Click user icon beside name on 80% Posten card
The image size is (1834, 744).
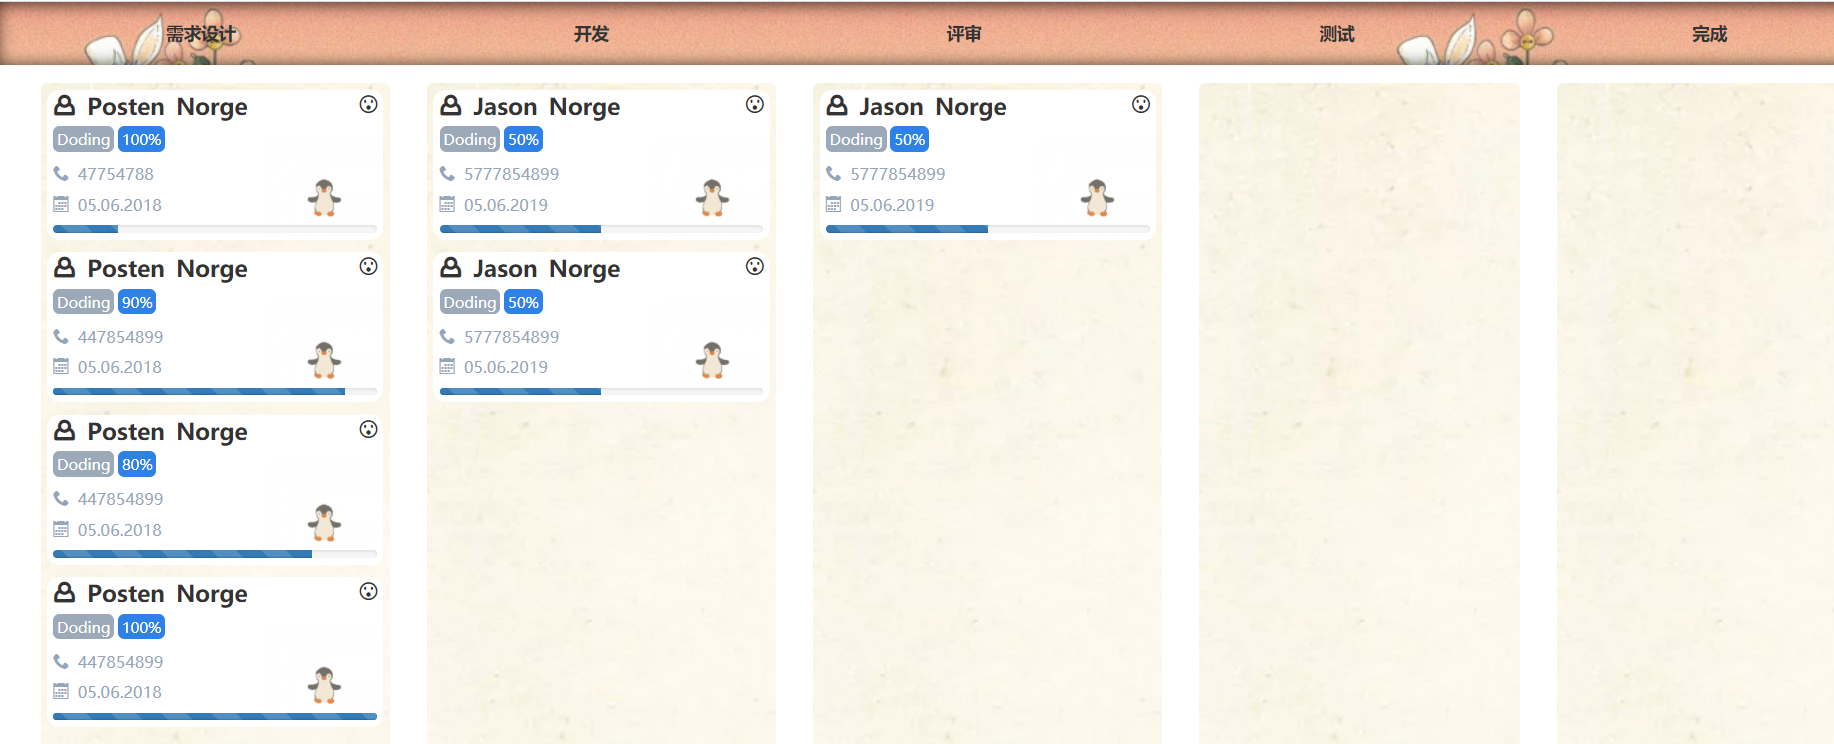65,430
